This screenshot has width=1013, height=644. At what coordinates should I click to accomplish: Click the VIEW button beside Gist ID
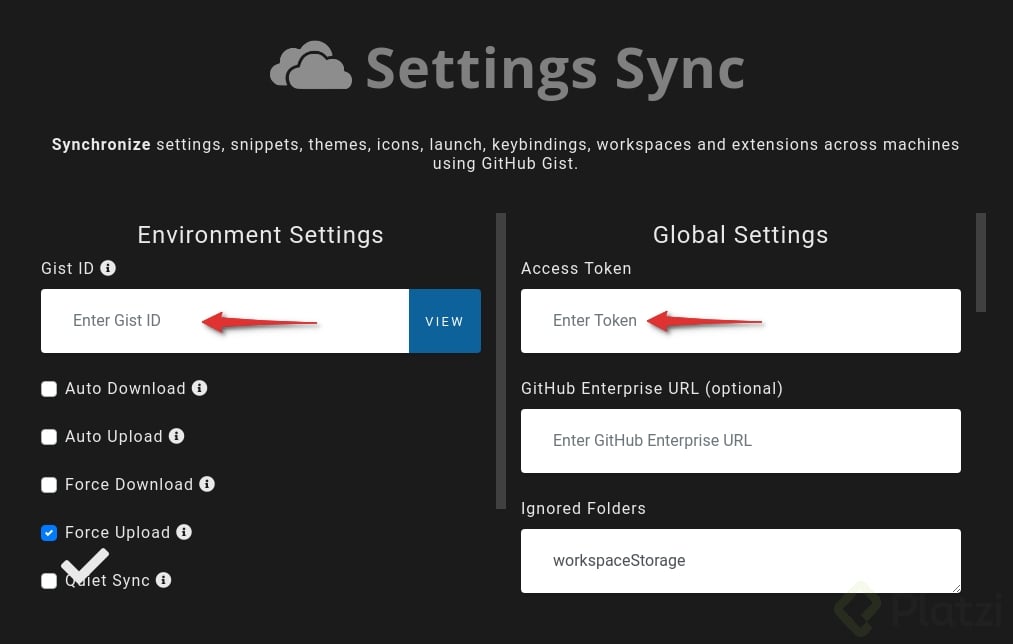coord(444,321)
